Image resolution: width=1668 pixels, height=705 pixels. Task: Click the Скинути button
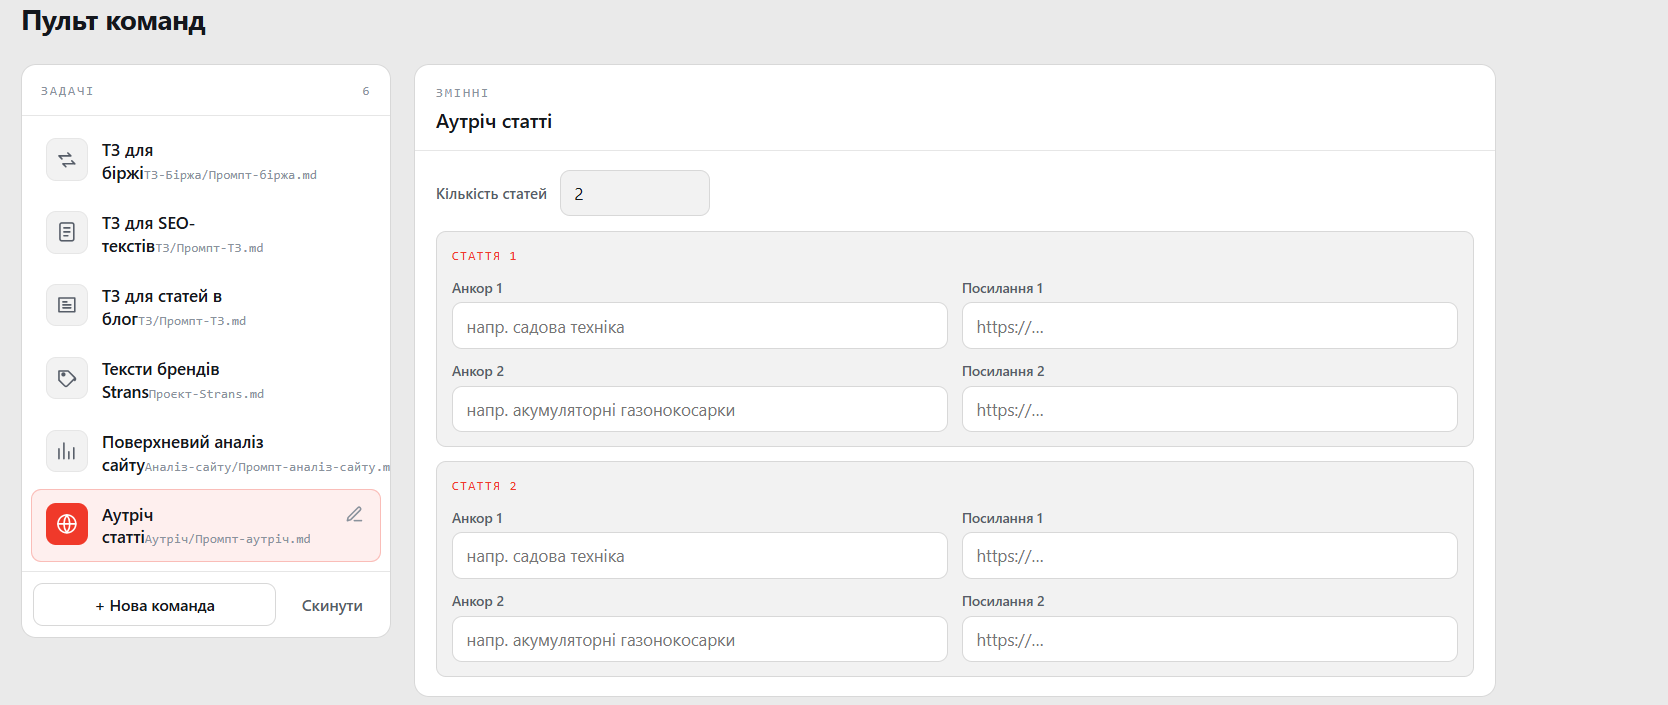332,606
